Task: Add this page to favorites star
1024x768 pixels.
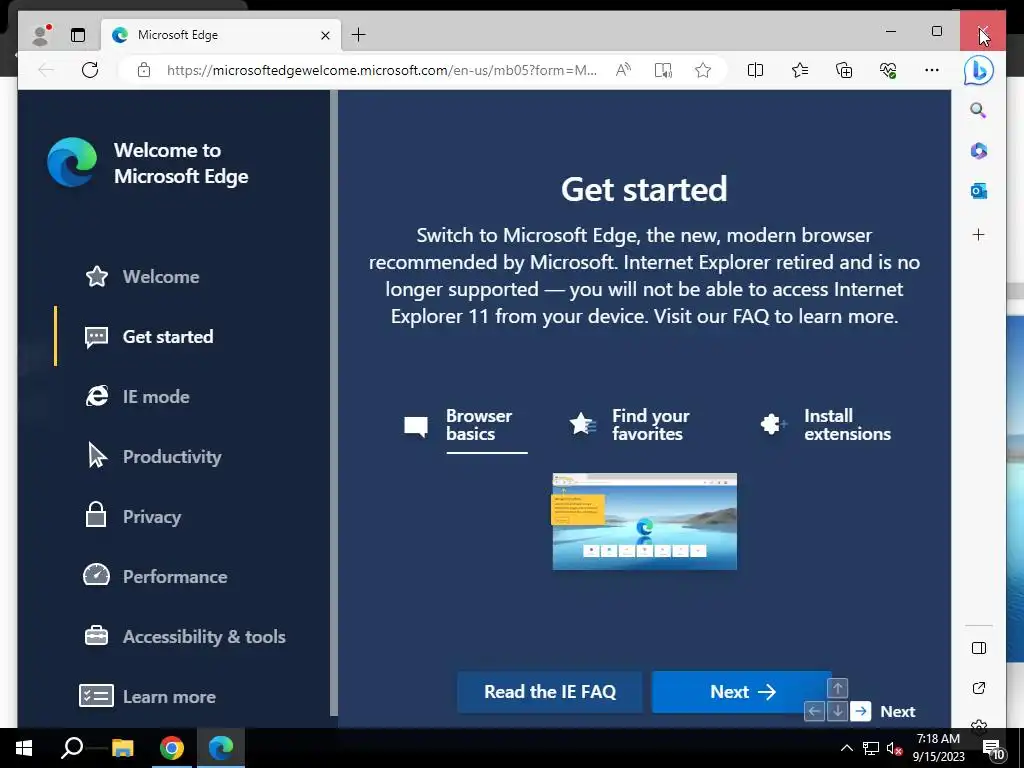Action: pos(703,70)
